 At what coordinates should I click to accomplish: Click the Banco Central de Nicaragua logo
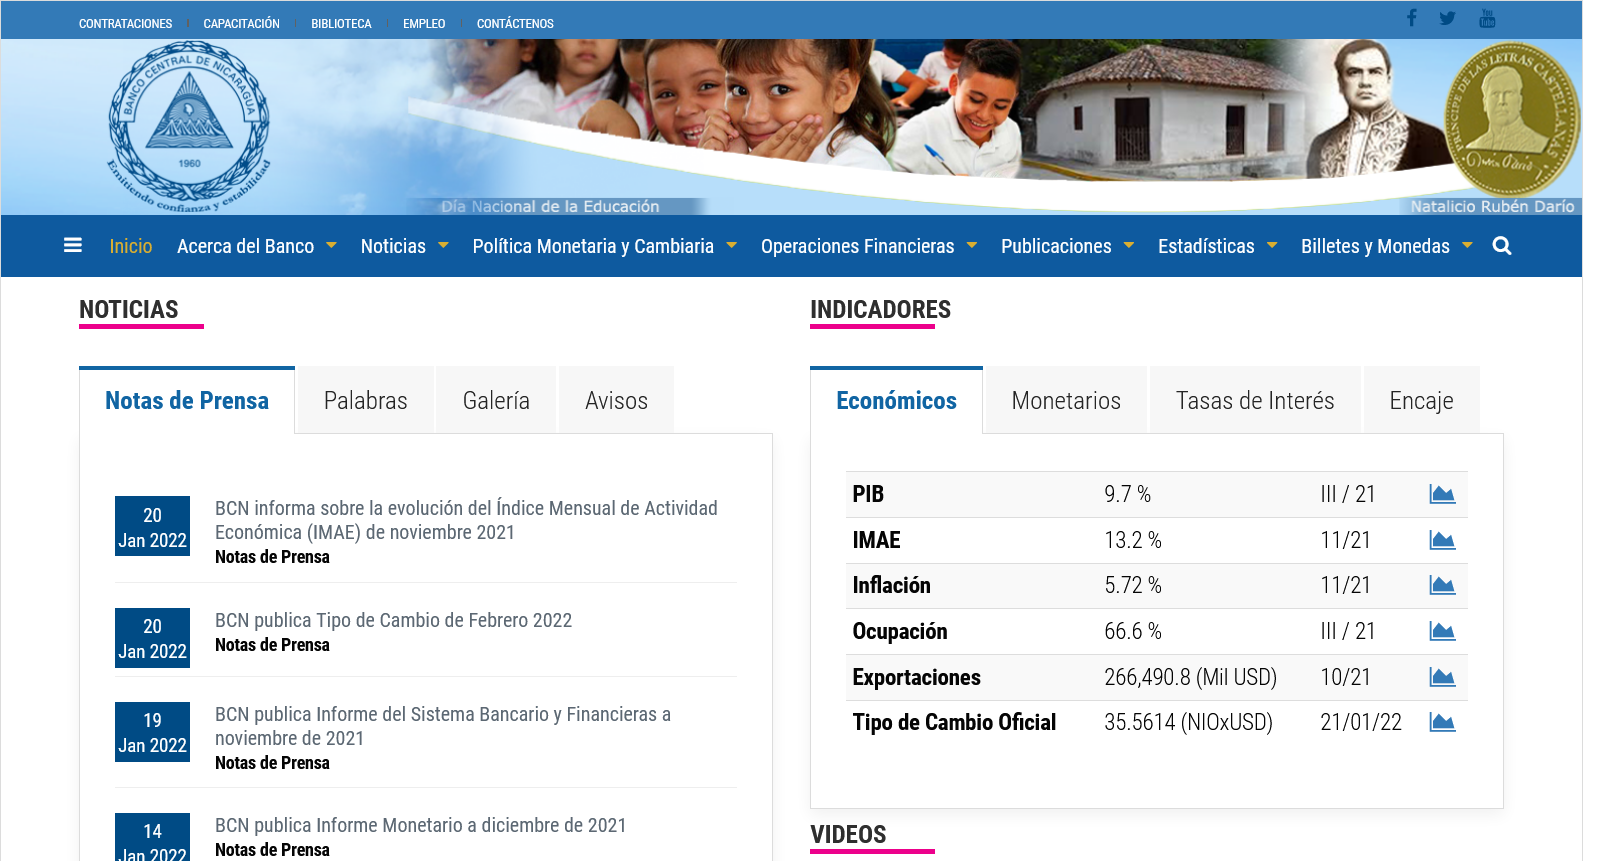(189, 127)
